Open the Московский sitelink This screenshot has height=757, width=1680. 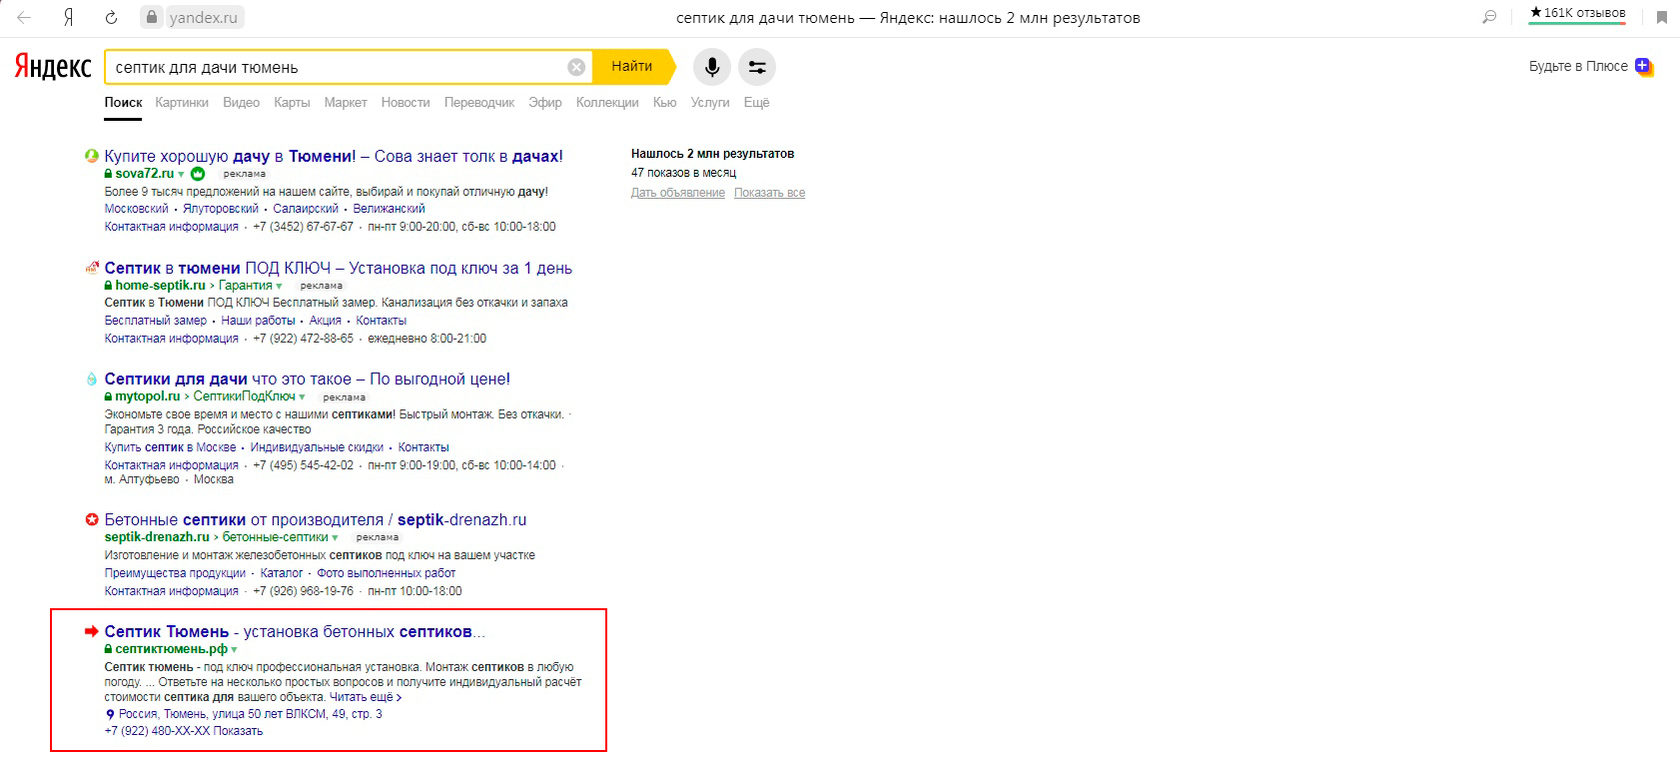(x=136, y=209)
